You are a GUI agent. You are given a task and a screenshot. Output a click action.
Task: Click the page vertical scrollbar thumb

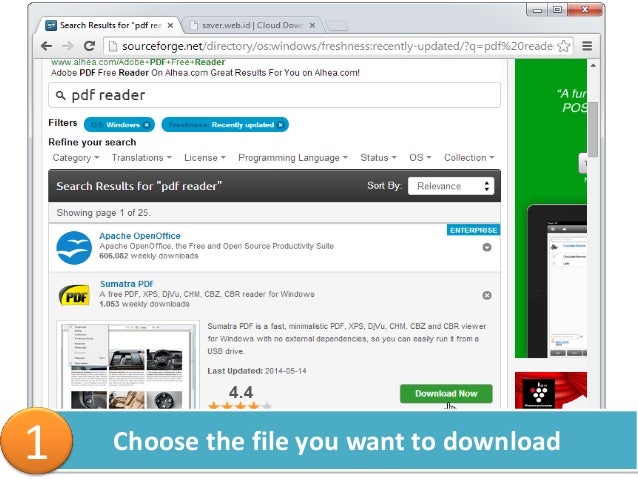click(593, 129)
